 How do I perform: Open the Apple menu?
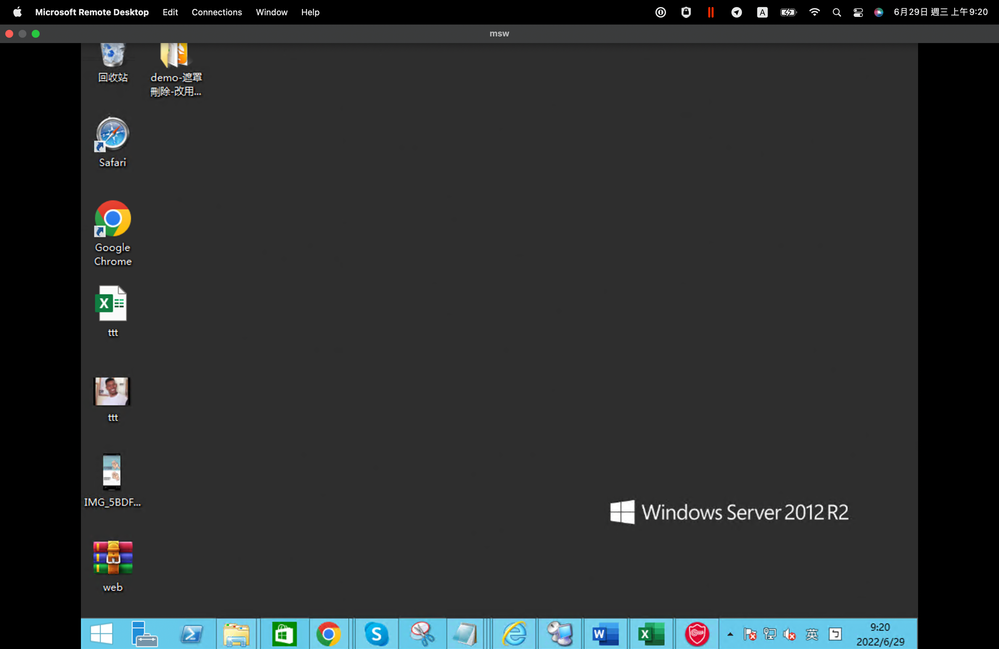(17, 12)
